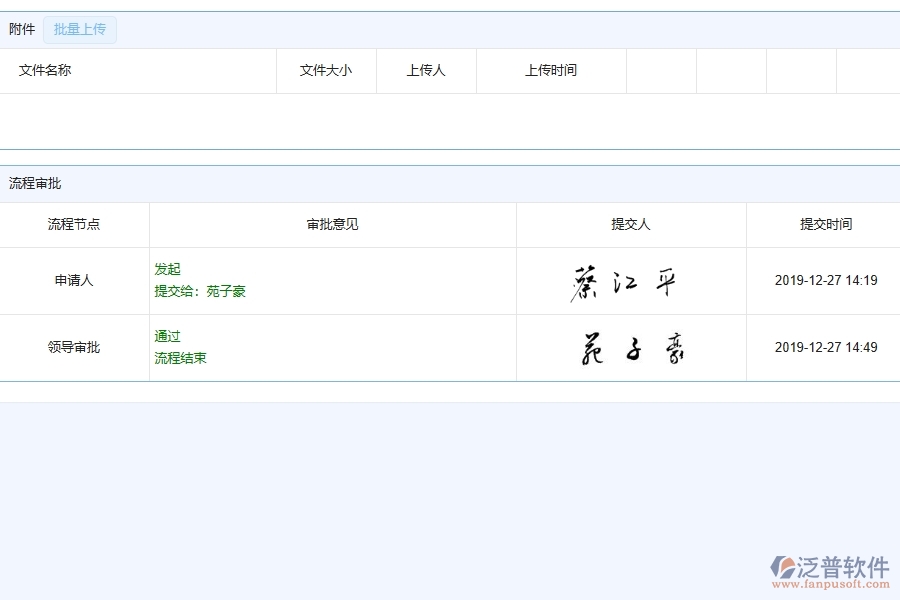Sort by the 文件名称 column header
This screenshot has height=600, width=900.
[x=45, y=70]
